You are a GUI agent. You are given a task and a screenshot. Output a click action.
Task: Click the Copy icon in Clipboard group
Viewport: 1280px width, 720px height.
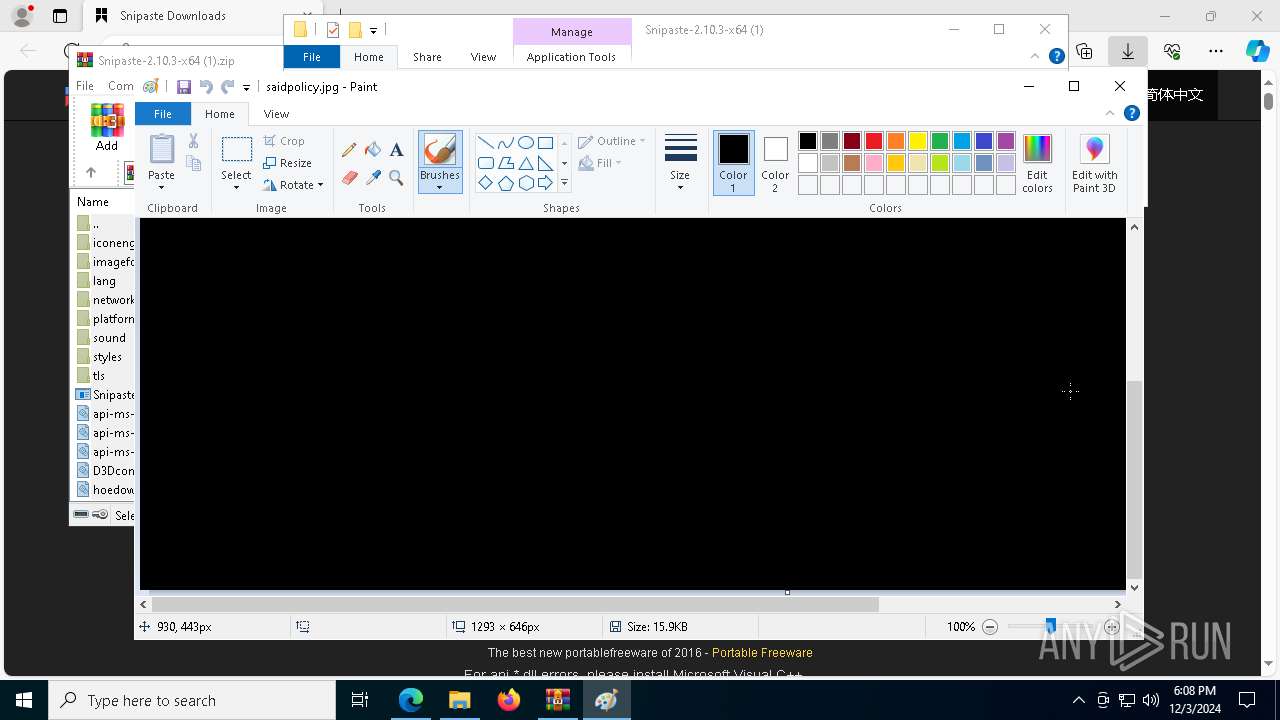point(194,163)
